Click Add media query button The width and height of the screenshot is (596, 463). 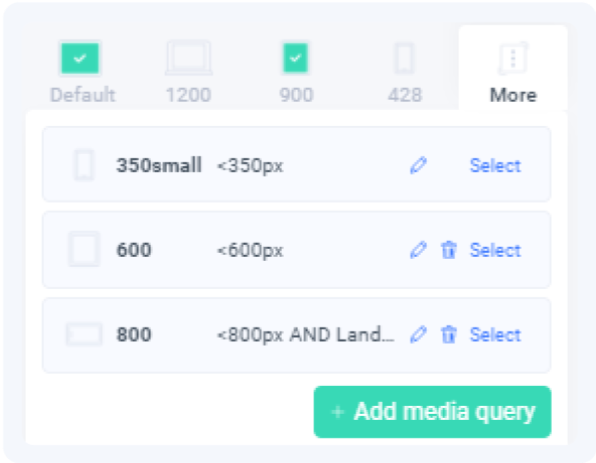tap(433, 412)
